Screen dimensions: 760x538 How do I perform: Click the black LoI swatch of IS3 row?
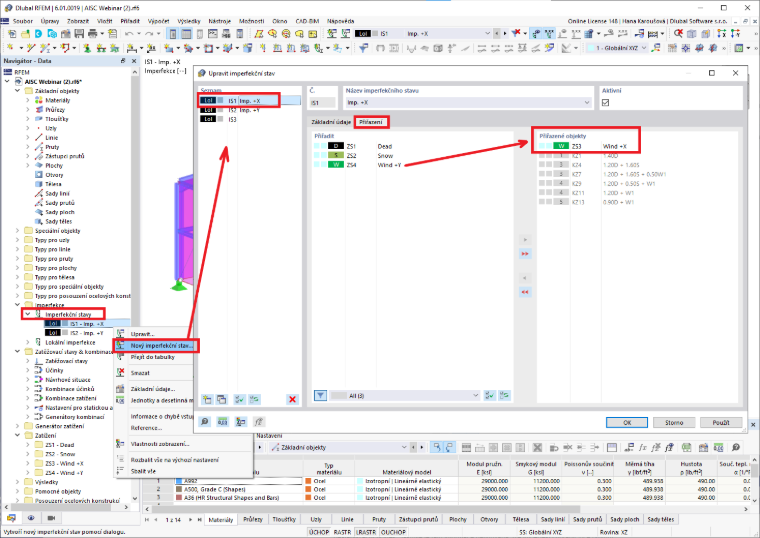(208, 119)
